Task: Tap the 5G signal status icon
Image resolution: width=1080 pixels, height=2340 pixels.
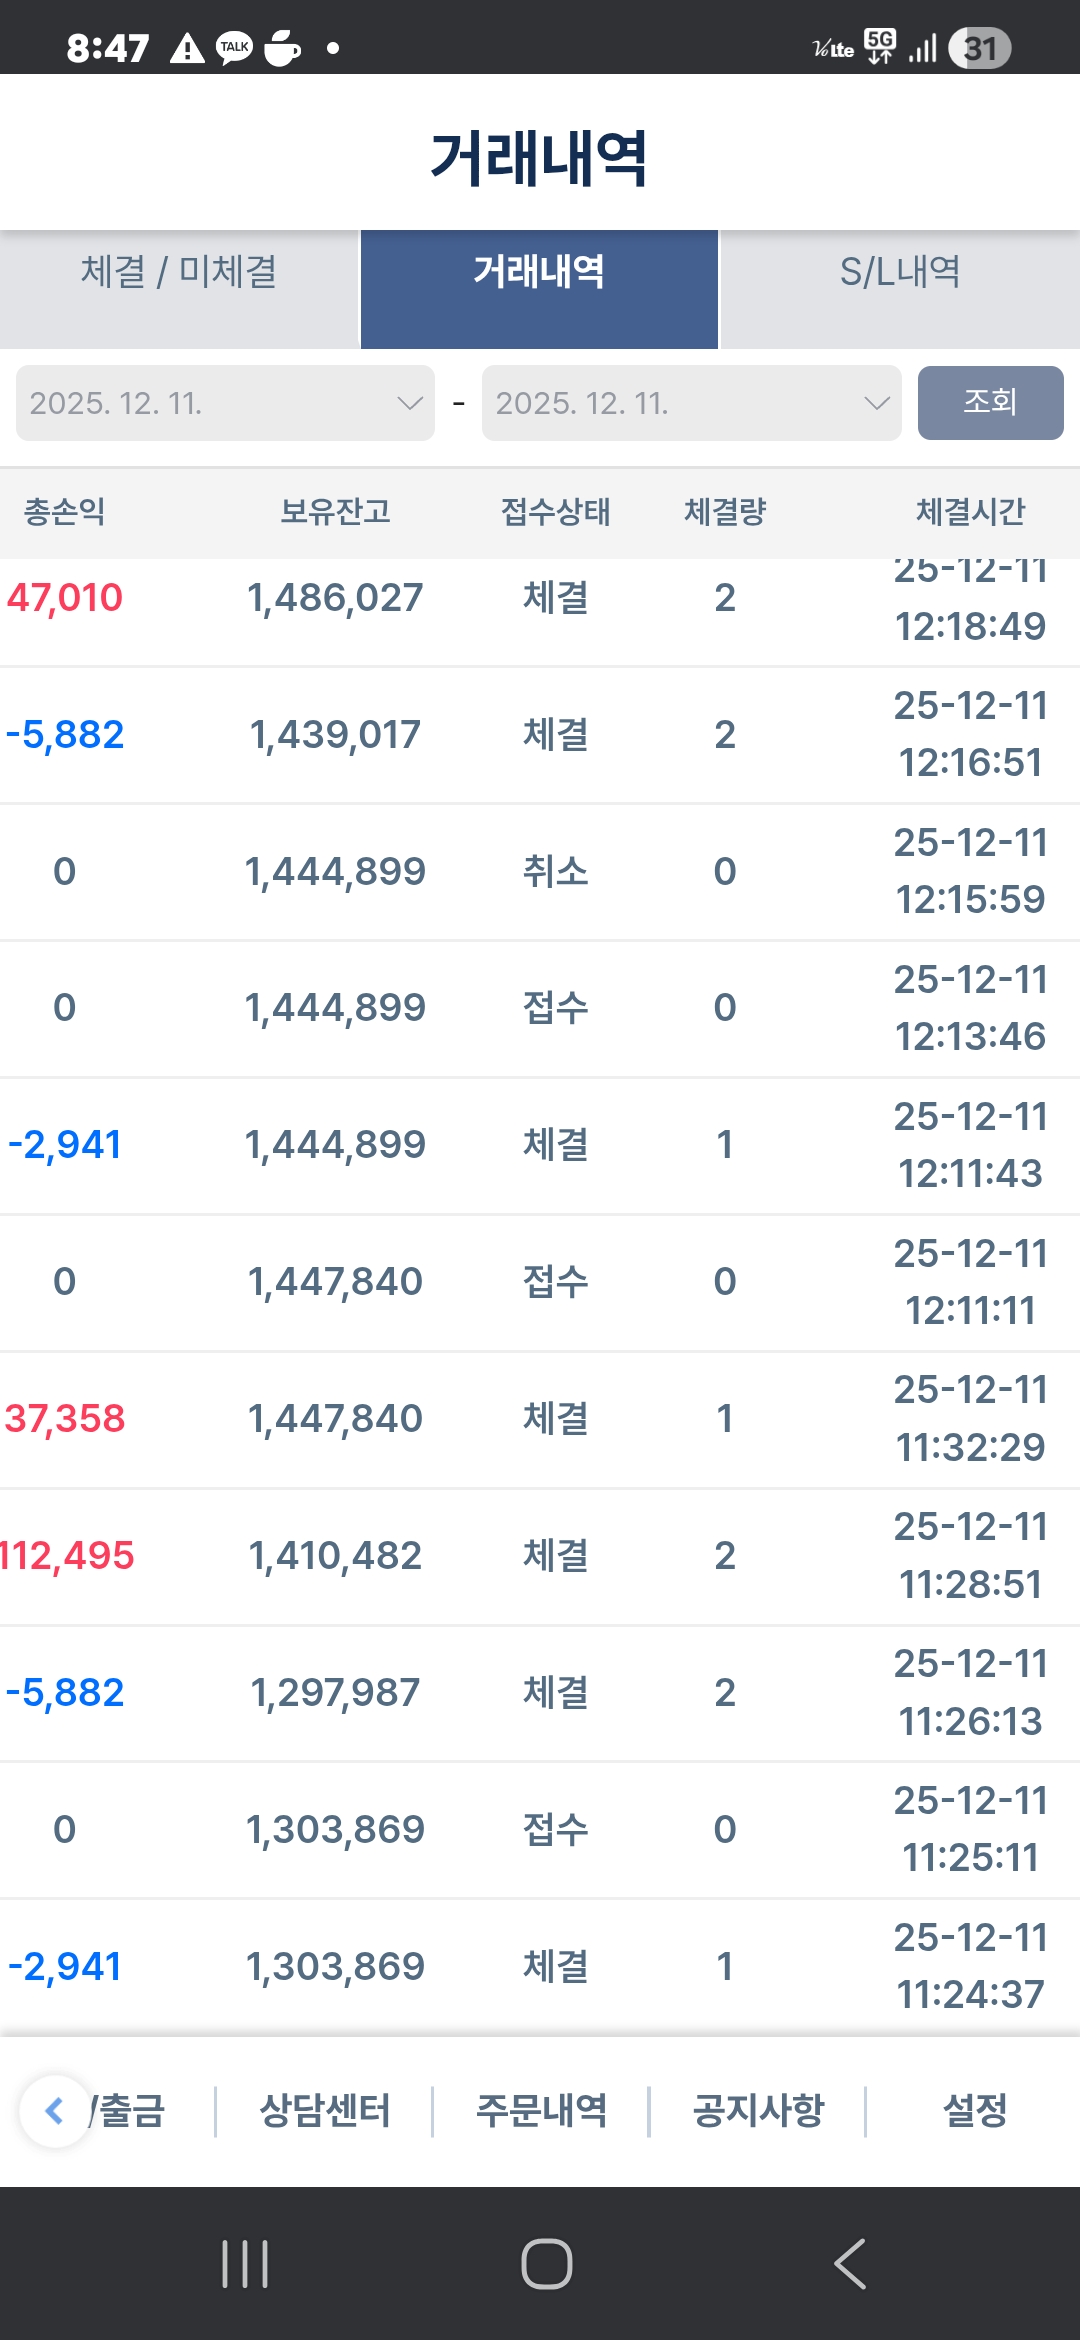Action: [880, 46]
